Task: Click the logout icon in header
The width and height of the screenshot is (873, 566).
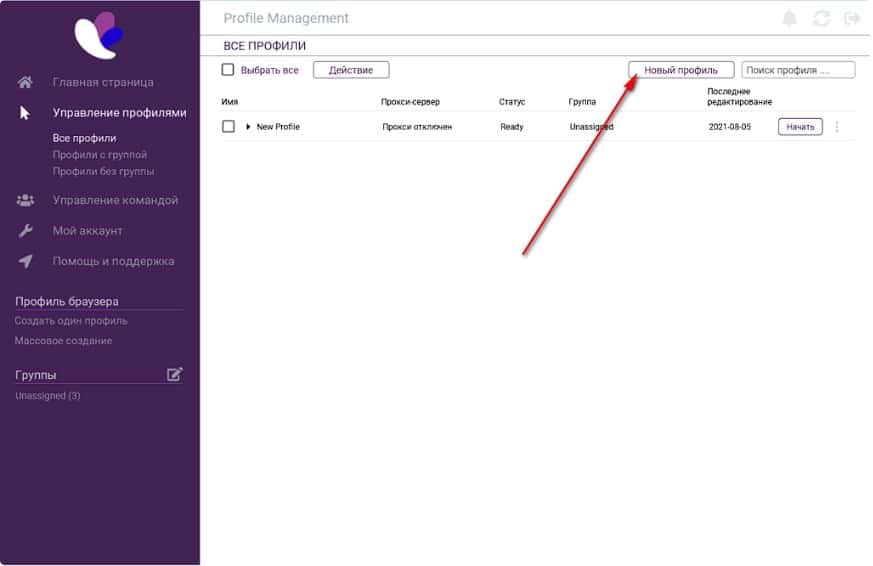Action: [852, 19]
